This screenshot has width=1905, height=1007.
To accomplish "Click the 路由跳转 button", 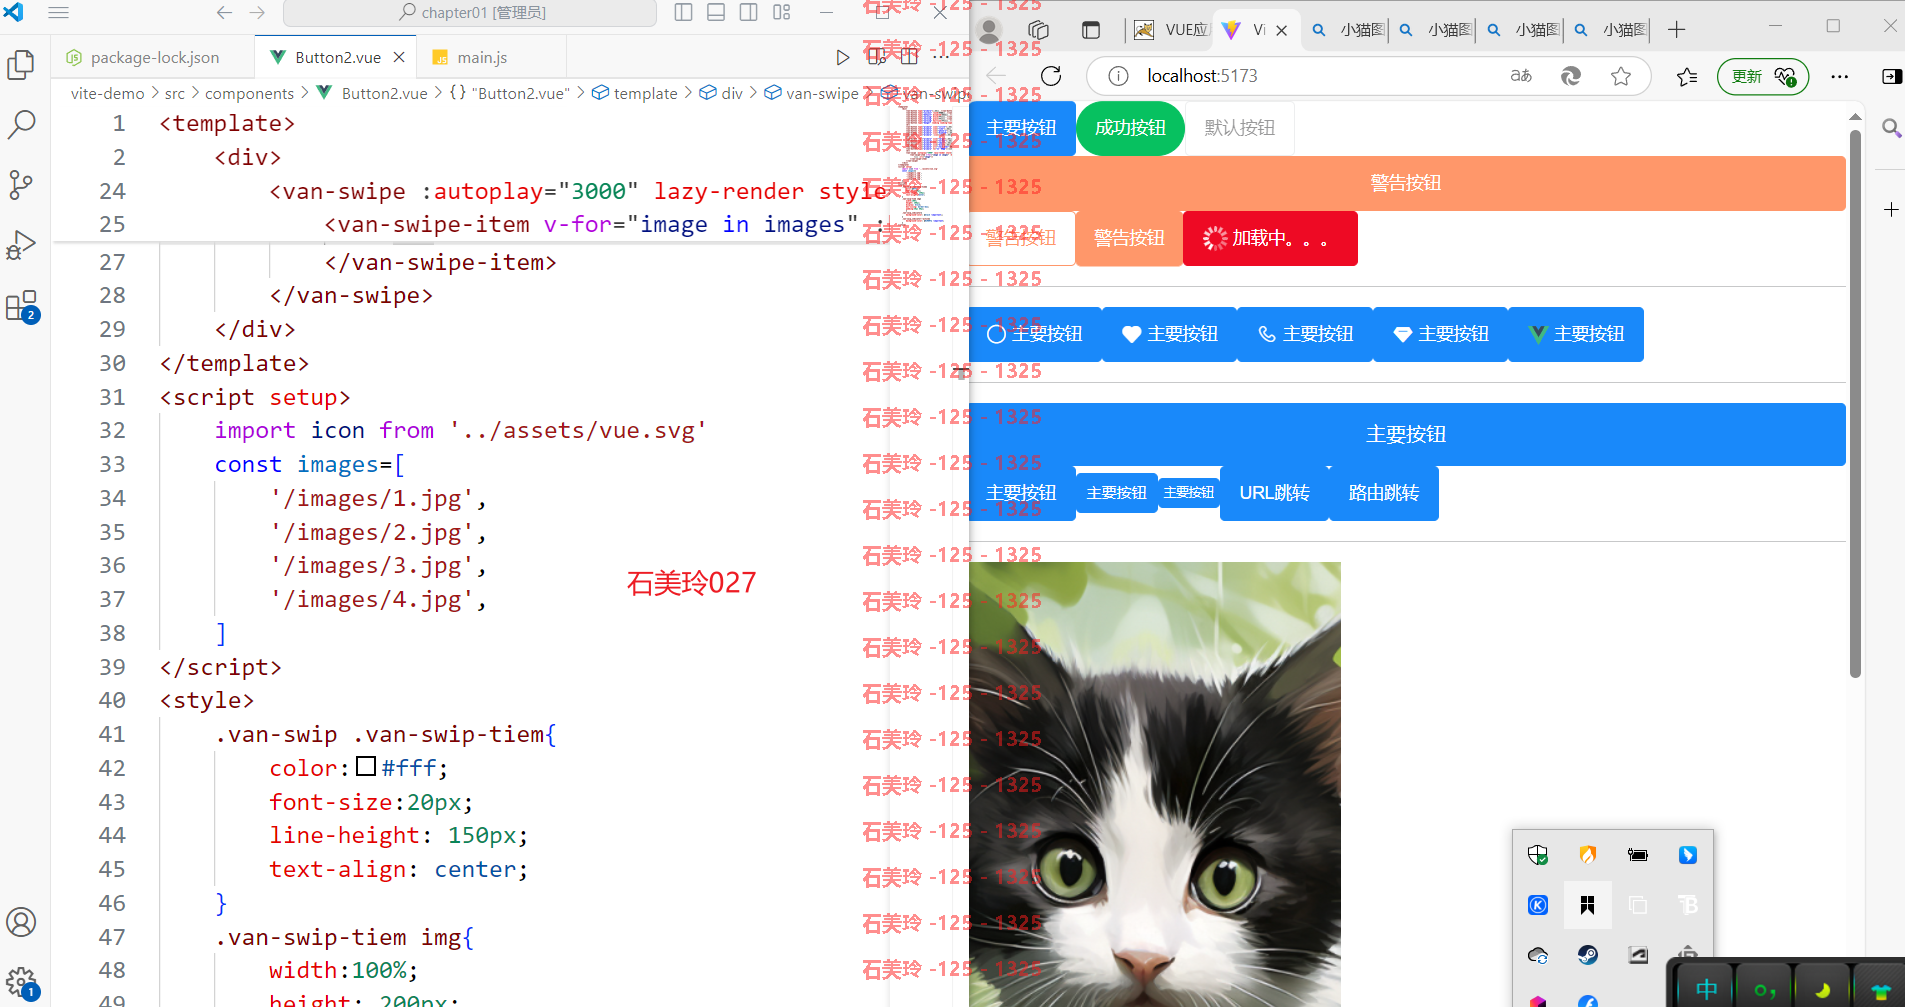I will 1384,493.
